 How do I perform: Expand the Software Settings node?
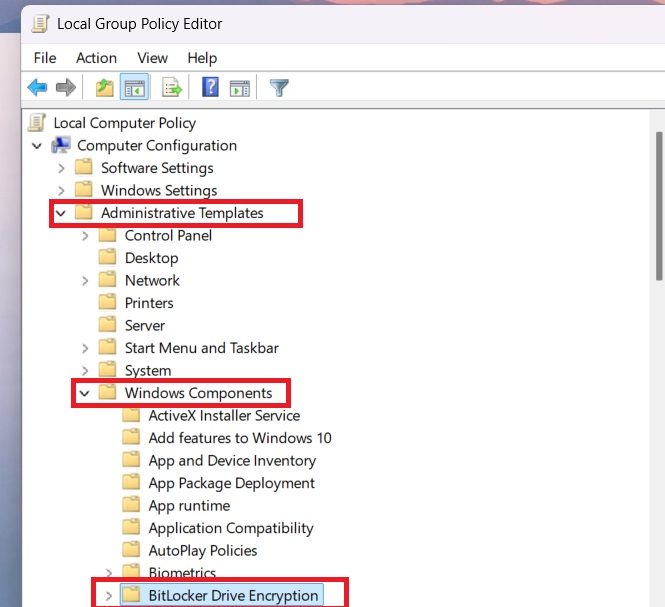tap(61, 168)
